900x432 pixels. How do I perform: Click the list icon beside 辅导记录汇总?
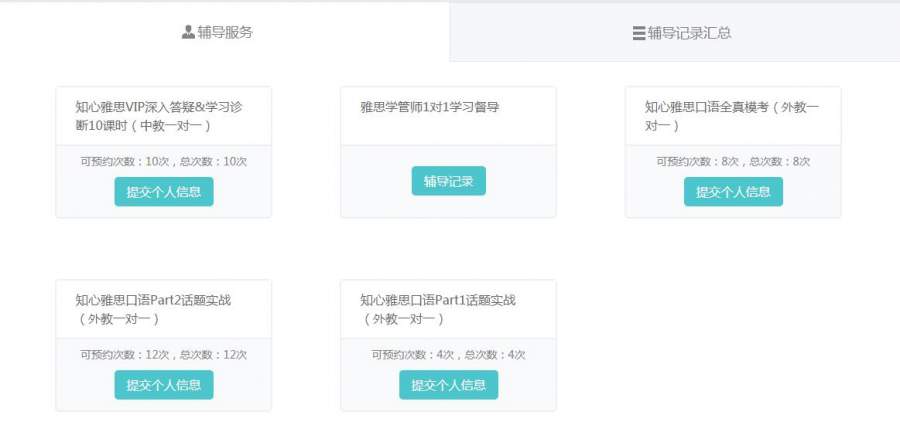pos(639,33)
